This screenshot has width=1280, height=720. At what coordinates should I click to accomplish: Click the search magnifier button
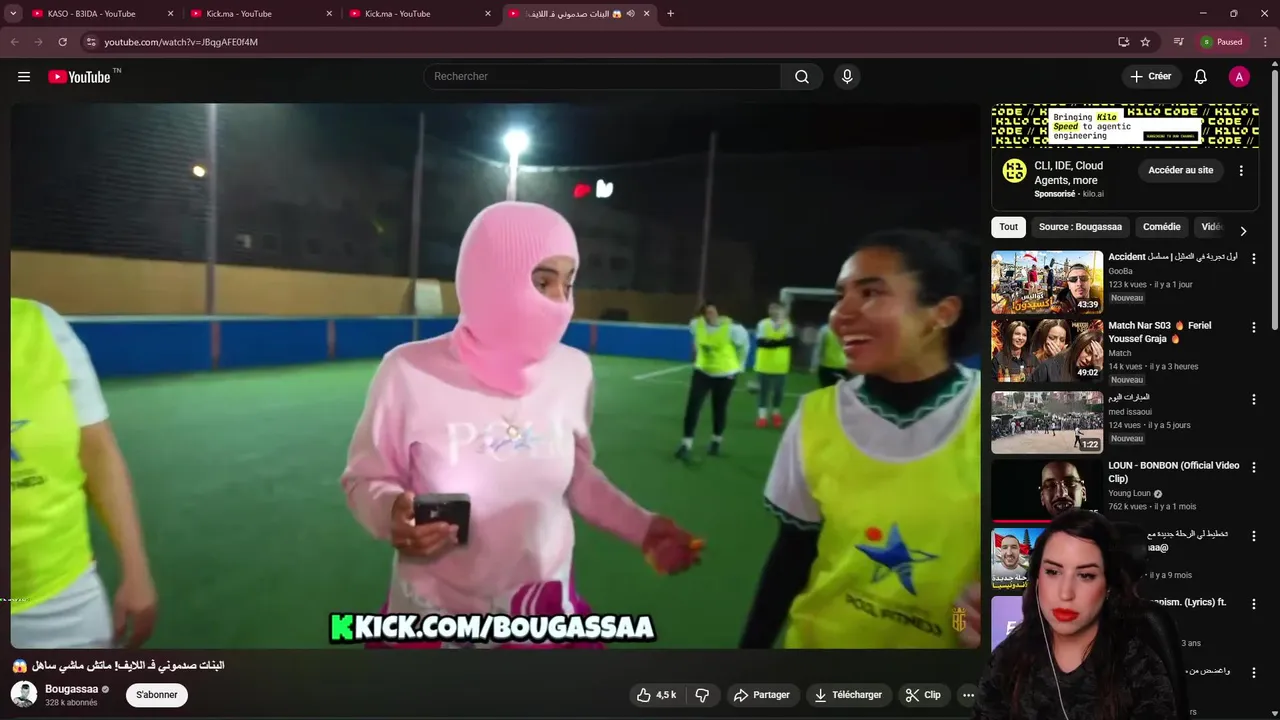click(802, 77)
